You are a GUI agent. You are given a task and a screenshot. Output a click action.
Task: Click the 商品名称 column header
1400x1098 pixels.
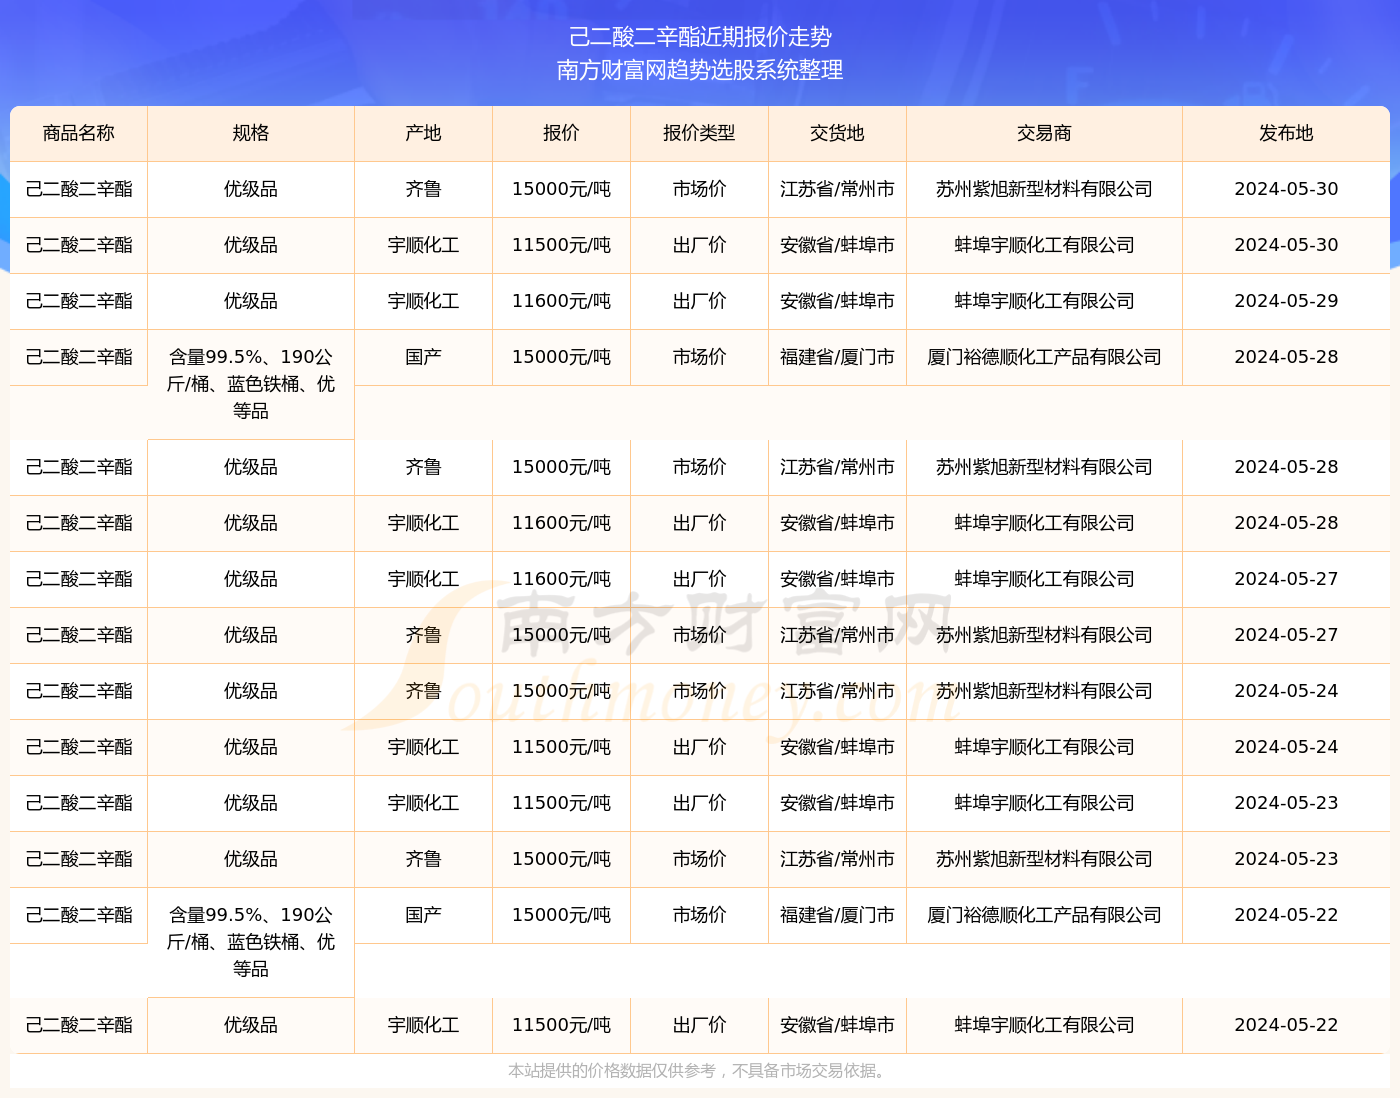(x=79, y=133)
